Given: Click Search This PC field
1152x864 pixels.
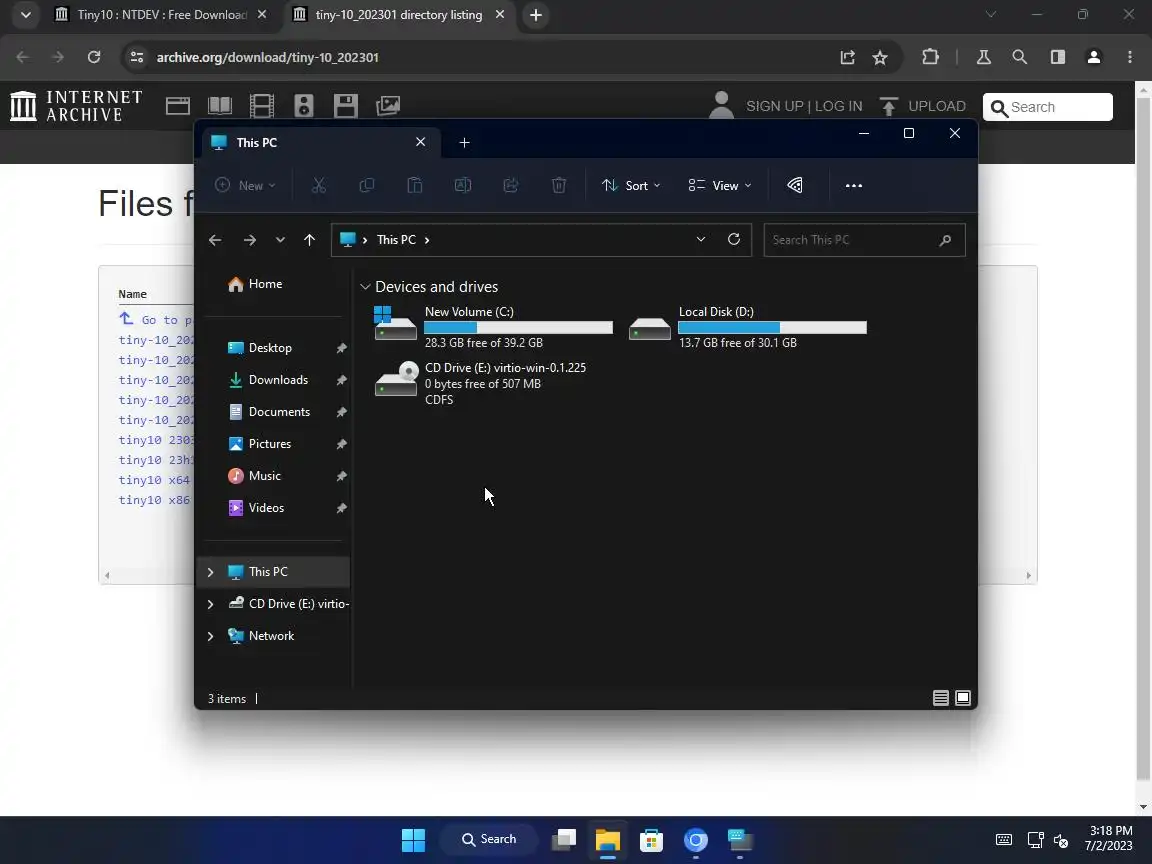Looking at the screenshot, I should 864,240.
